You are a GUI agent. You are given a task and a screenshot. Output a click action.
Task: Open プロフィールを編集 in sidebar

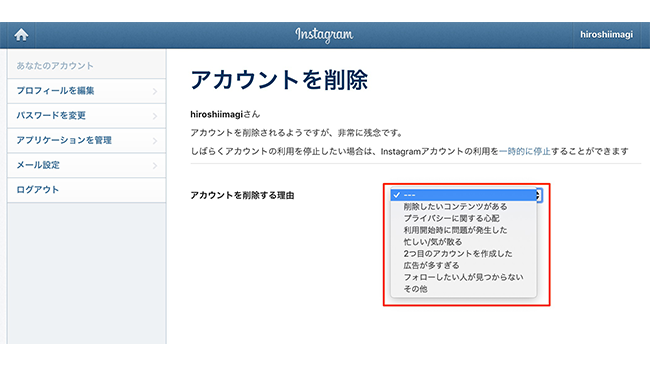pos(87,91)
